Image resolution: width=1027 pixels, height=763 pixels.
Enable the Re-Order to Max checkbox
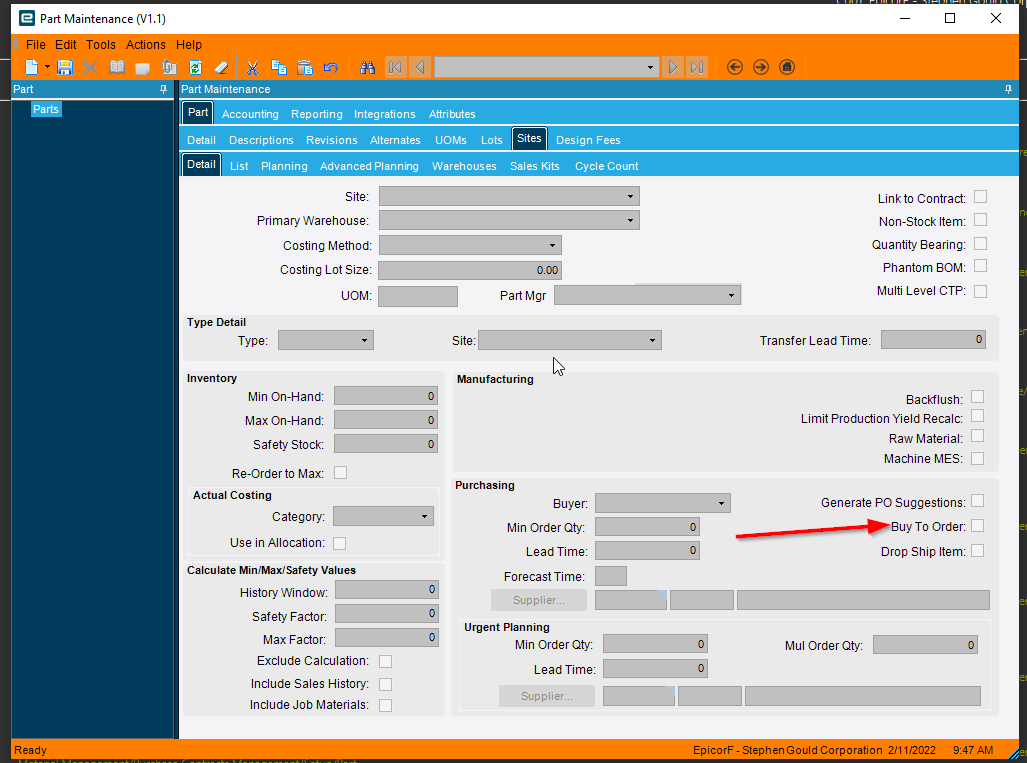[341, 473]
